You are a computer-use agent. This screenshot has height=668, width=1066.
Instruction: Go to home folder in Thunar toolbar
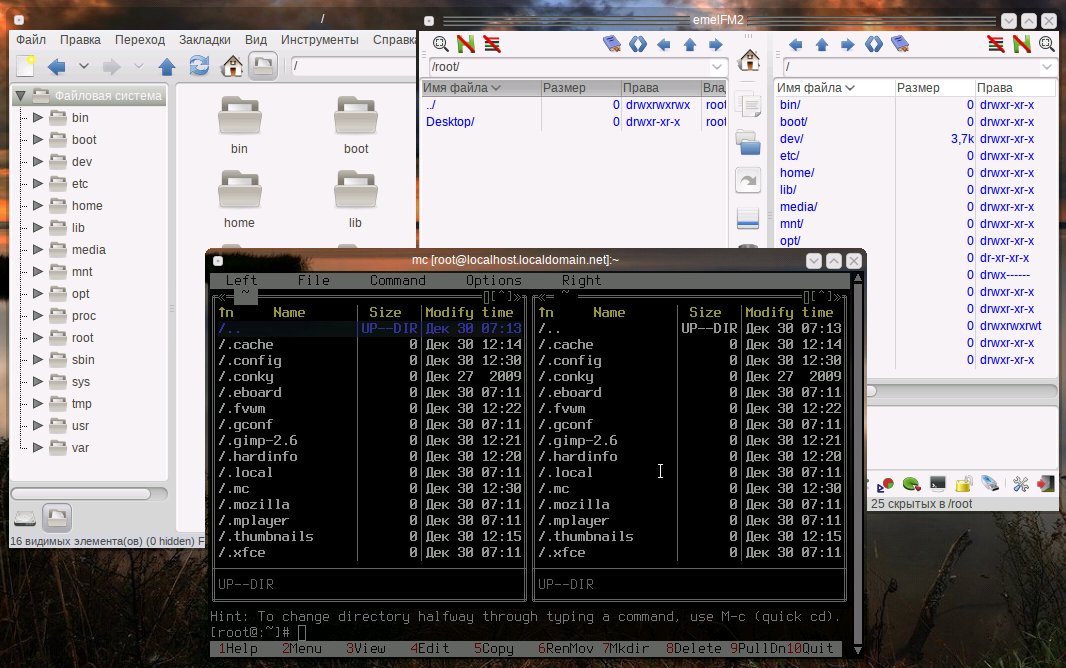point(233,66)
